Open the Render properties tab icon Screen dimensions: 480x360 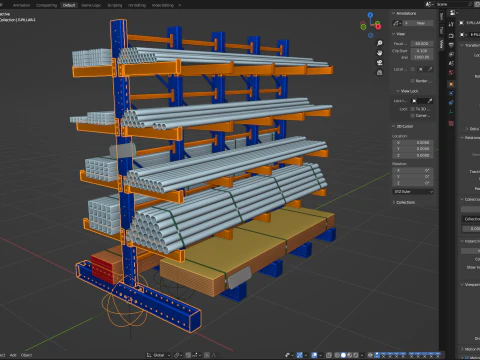pos(451,35)
